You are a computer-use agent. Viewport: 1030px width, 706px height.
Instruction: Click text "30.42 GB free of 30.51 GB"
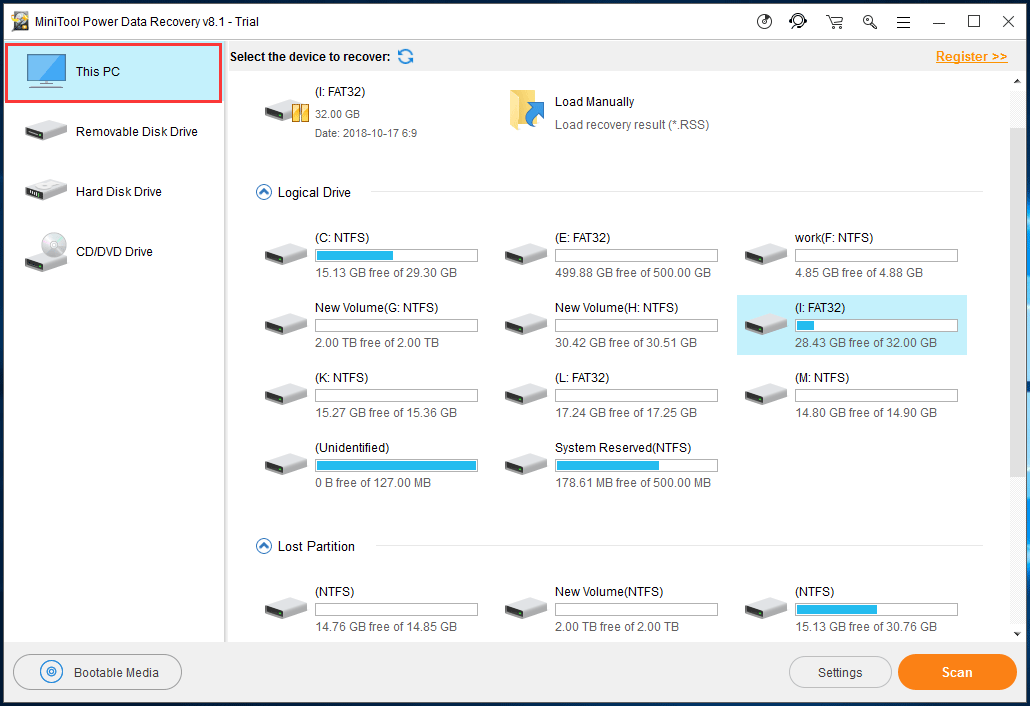click(625, 343)
